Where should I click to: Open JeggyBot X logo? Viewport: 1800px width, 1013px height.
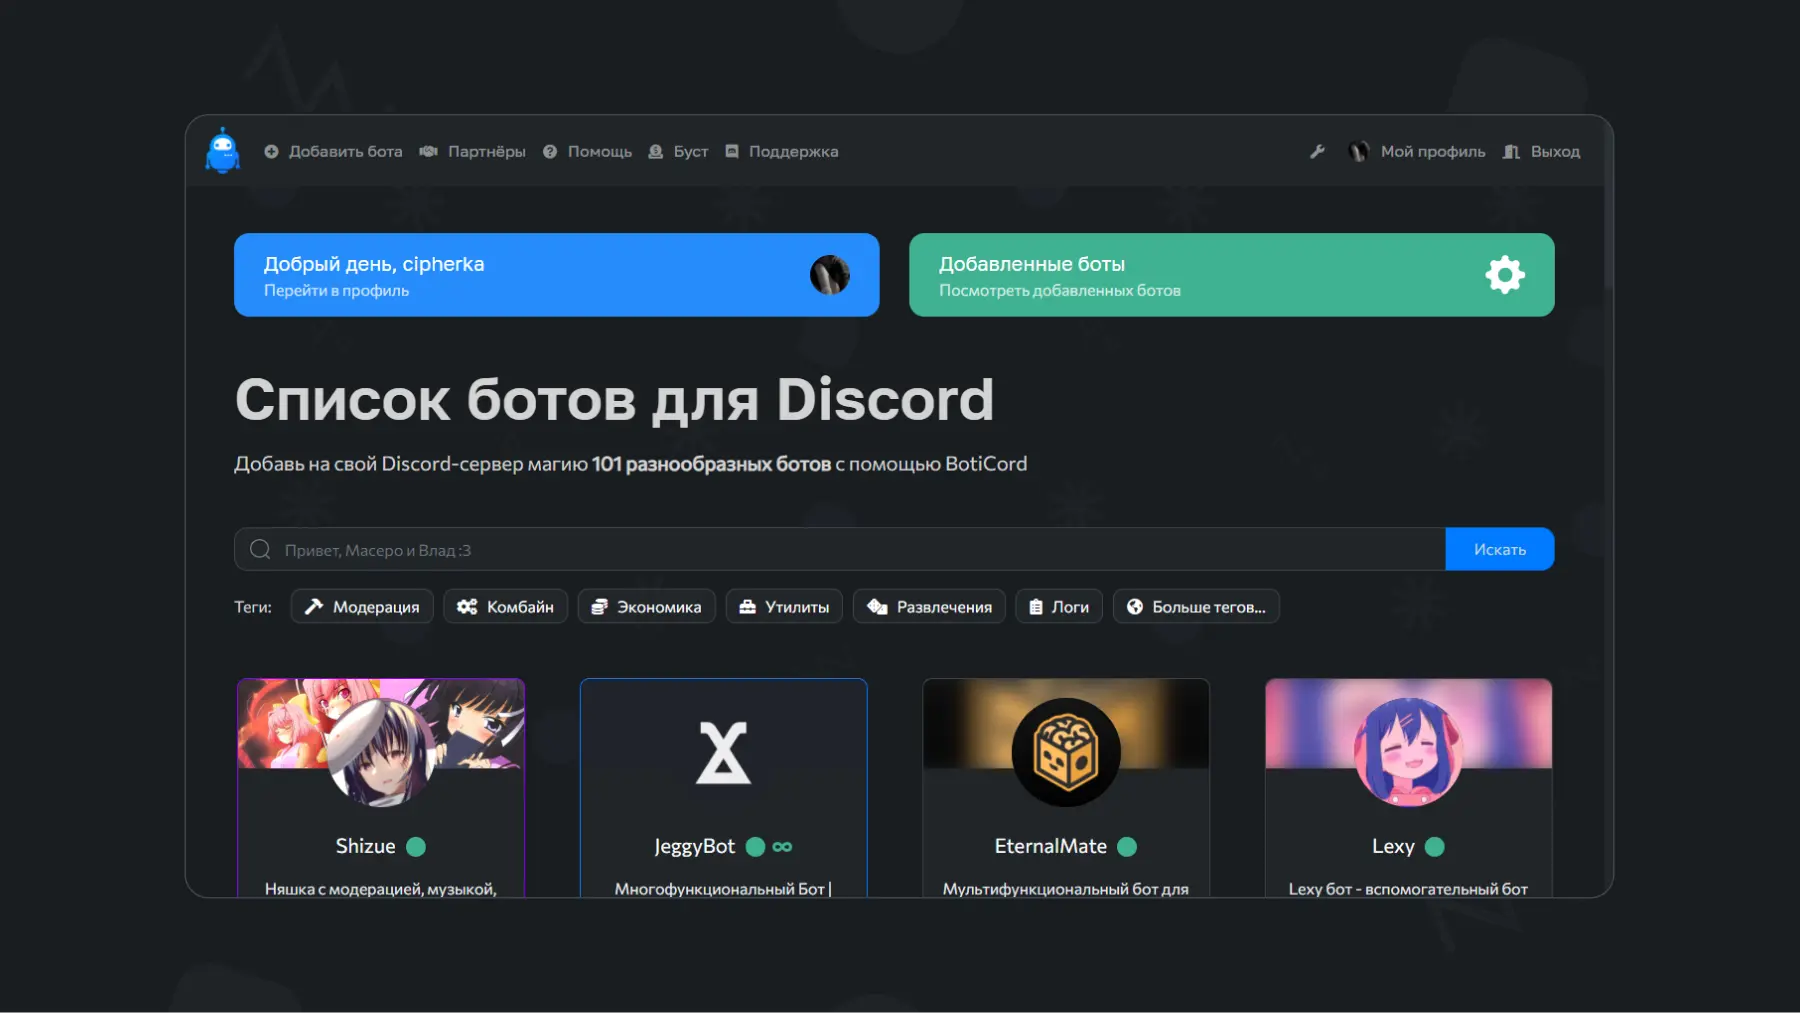pyautogui.click(x=723, y=752)
